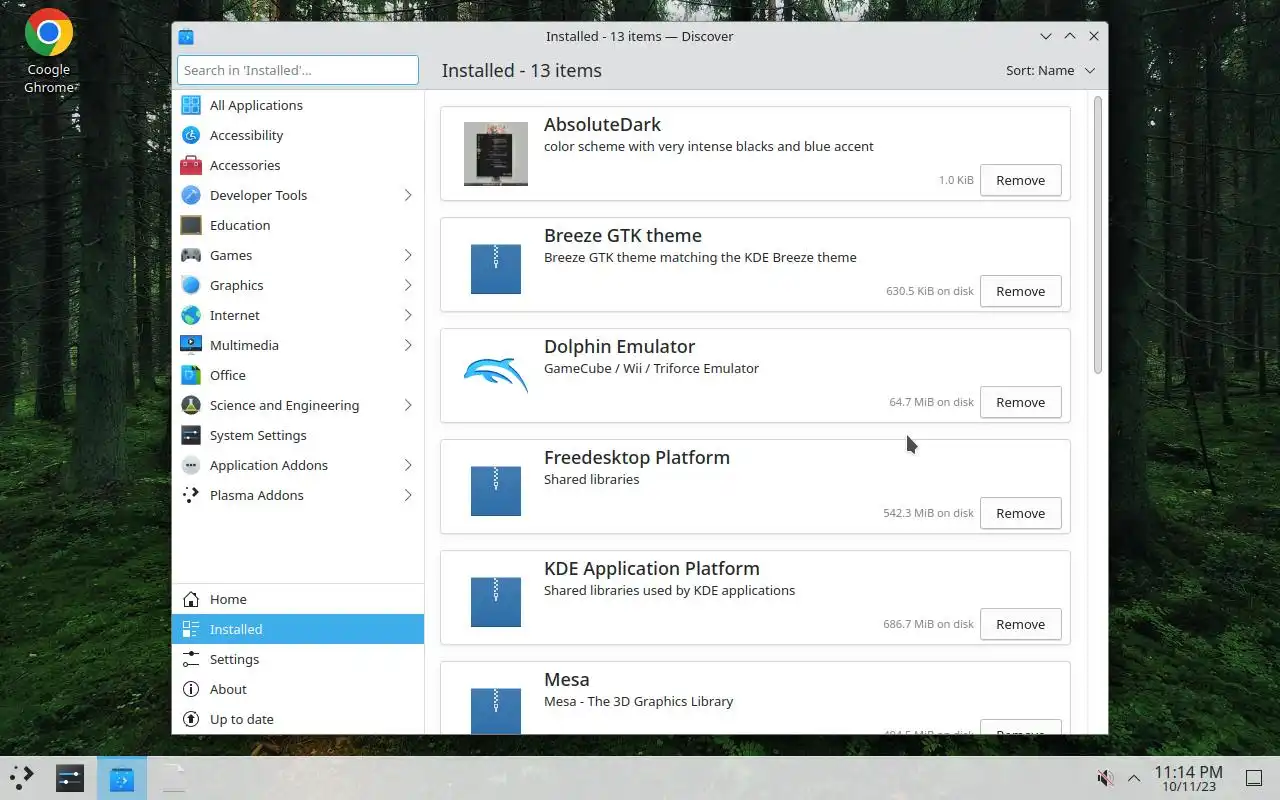Select the Multimedia monitor icon
1280x800 pixels.
pyautogui.click(x=191, y=345)
